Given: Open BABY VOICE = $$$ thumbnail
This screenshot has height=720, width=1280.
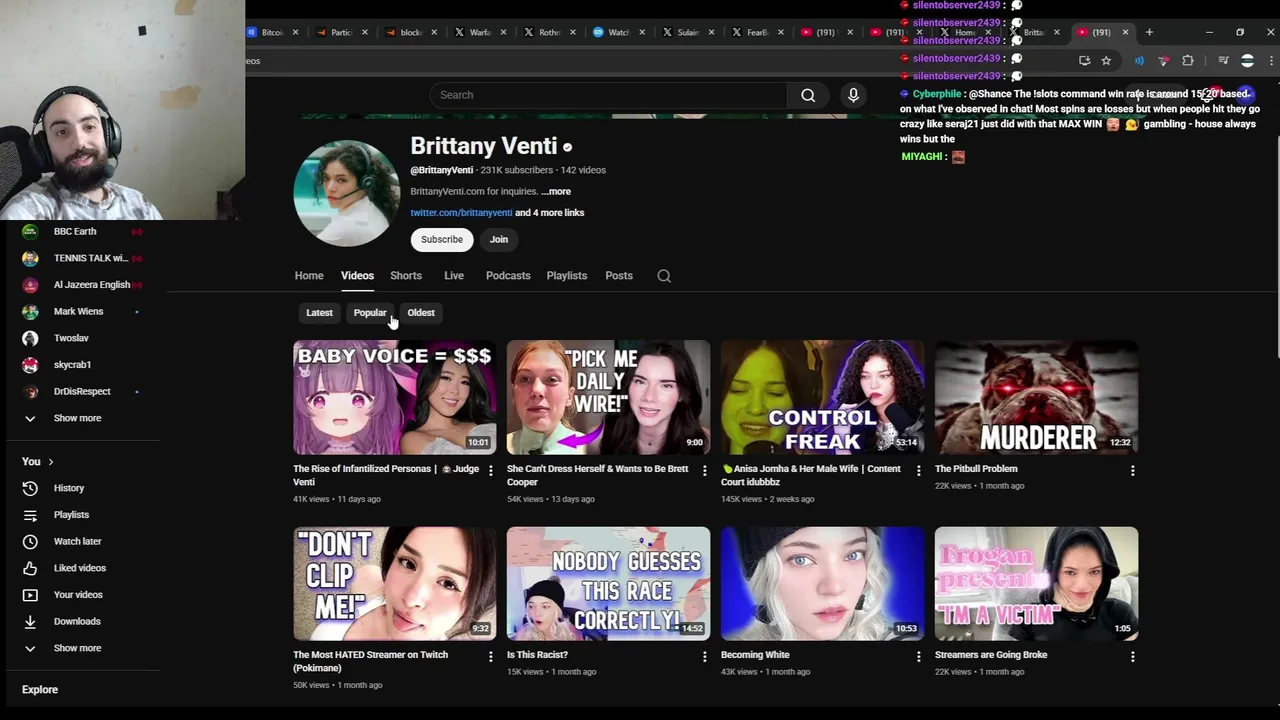Looking at the screenshot, I should pyautogui.click(x=394, y=398).
